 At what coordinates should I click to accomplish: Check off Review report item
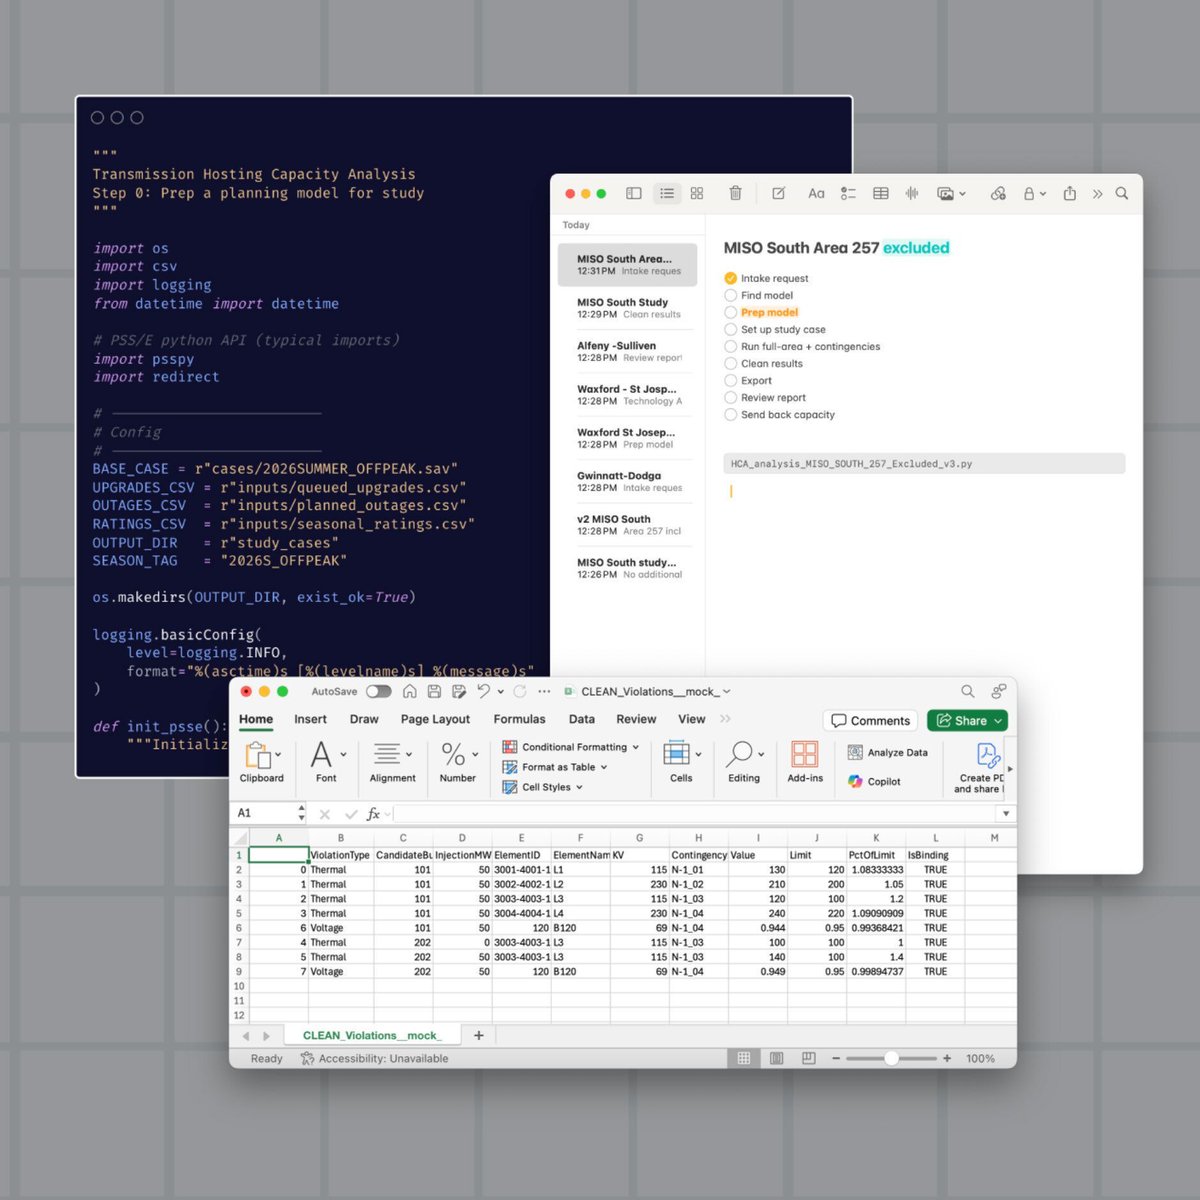(x=730, y=397)
